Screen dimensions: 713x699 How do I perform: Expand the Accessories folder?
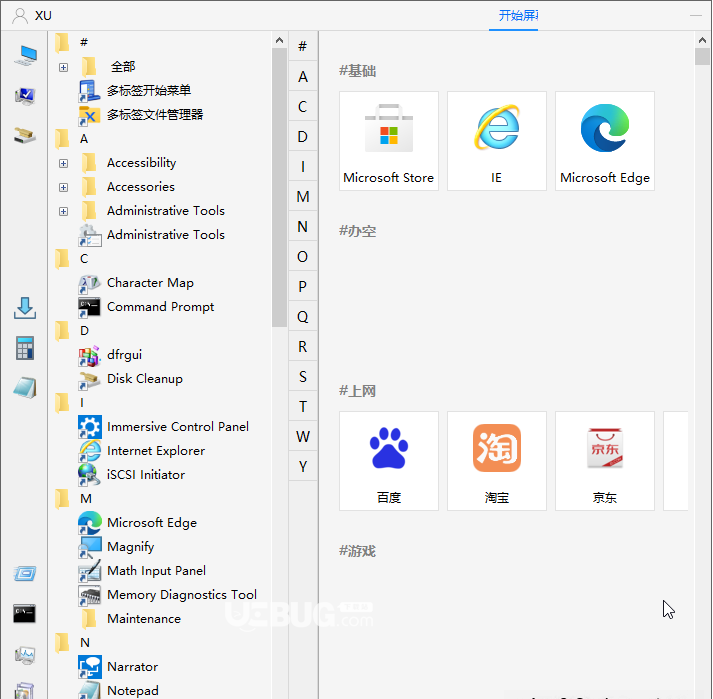point(64,187)
